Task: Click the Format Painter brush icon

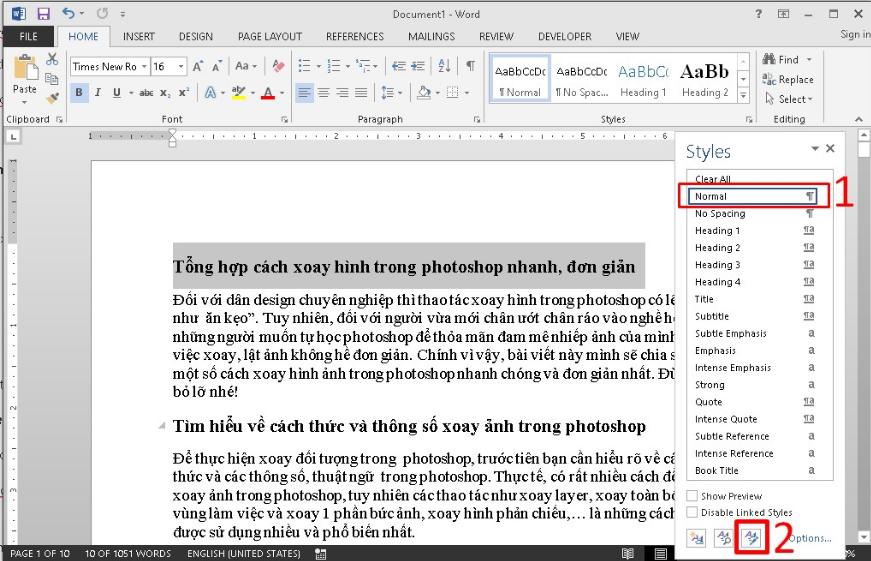Action: 52,99
